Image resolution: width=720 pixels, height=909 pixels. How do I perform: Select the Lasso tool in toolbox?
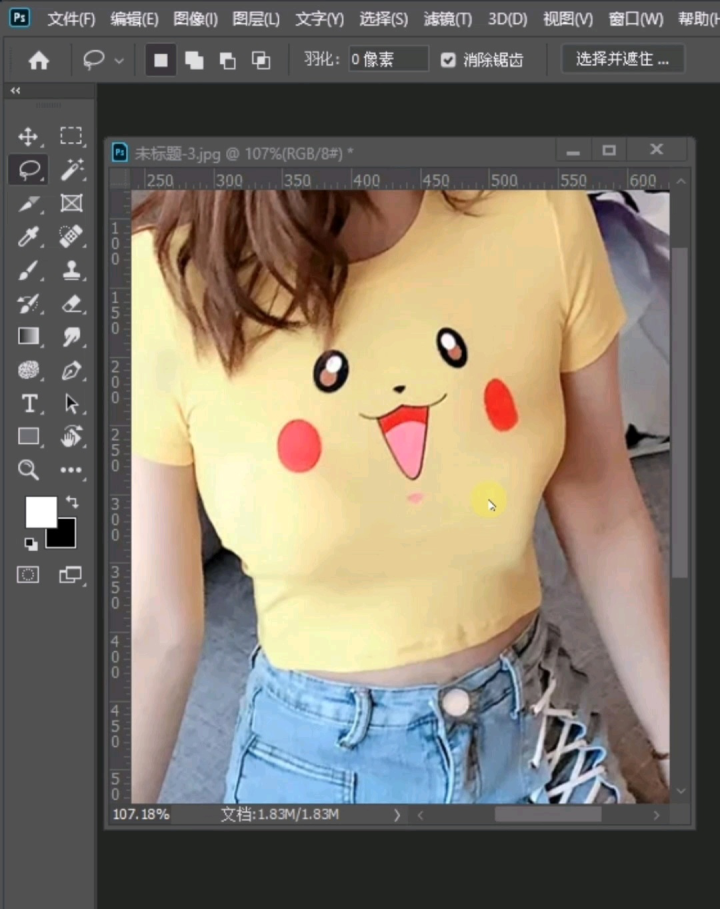[28, 170]
